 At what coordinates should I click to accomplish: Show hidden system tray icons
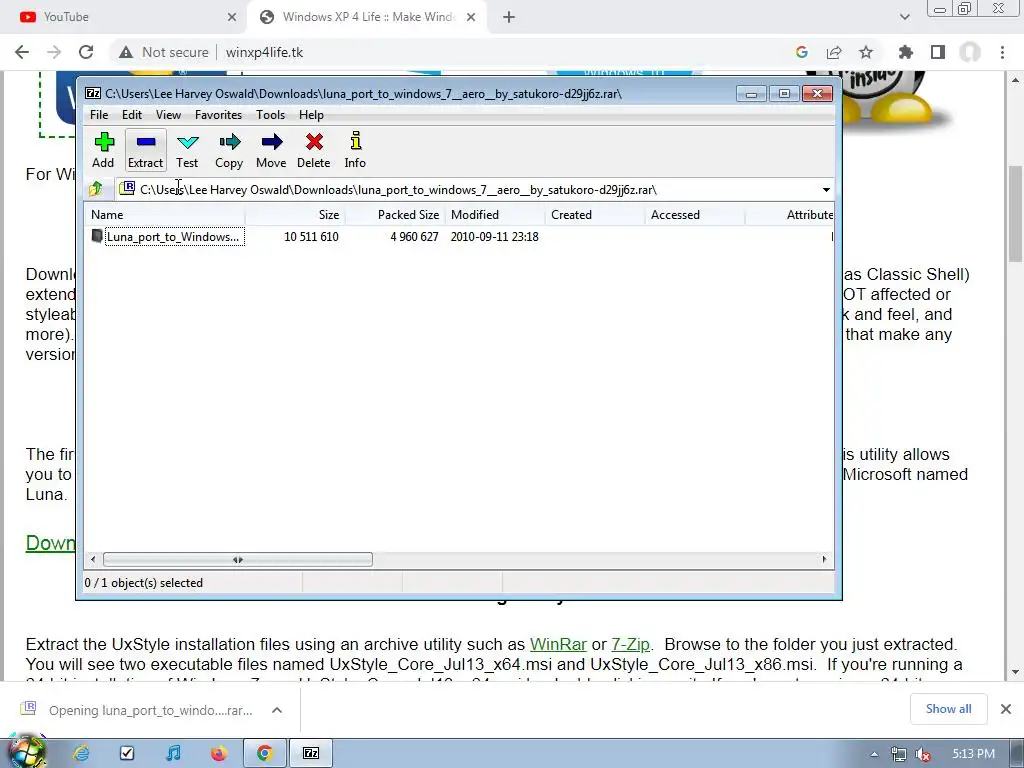(x=874, y=754)
